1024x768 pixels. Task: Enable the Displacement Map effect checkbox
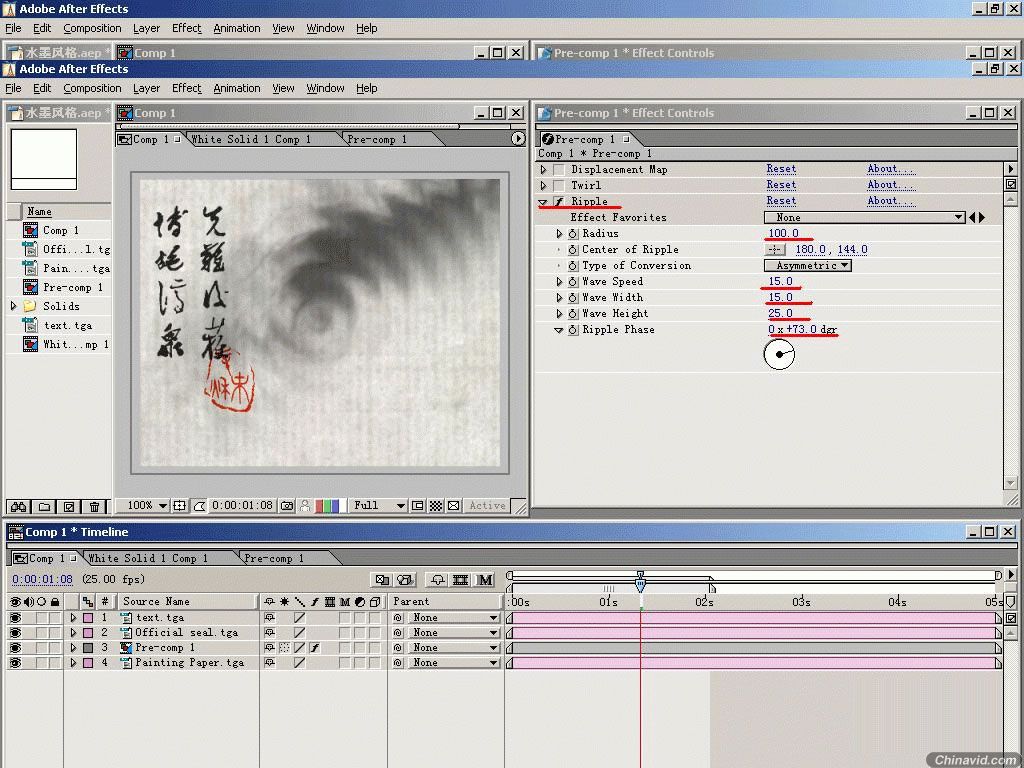tap(559, 169)
